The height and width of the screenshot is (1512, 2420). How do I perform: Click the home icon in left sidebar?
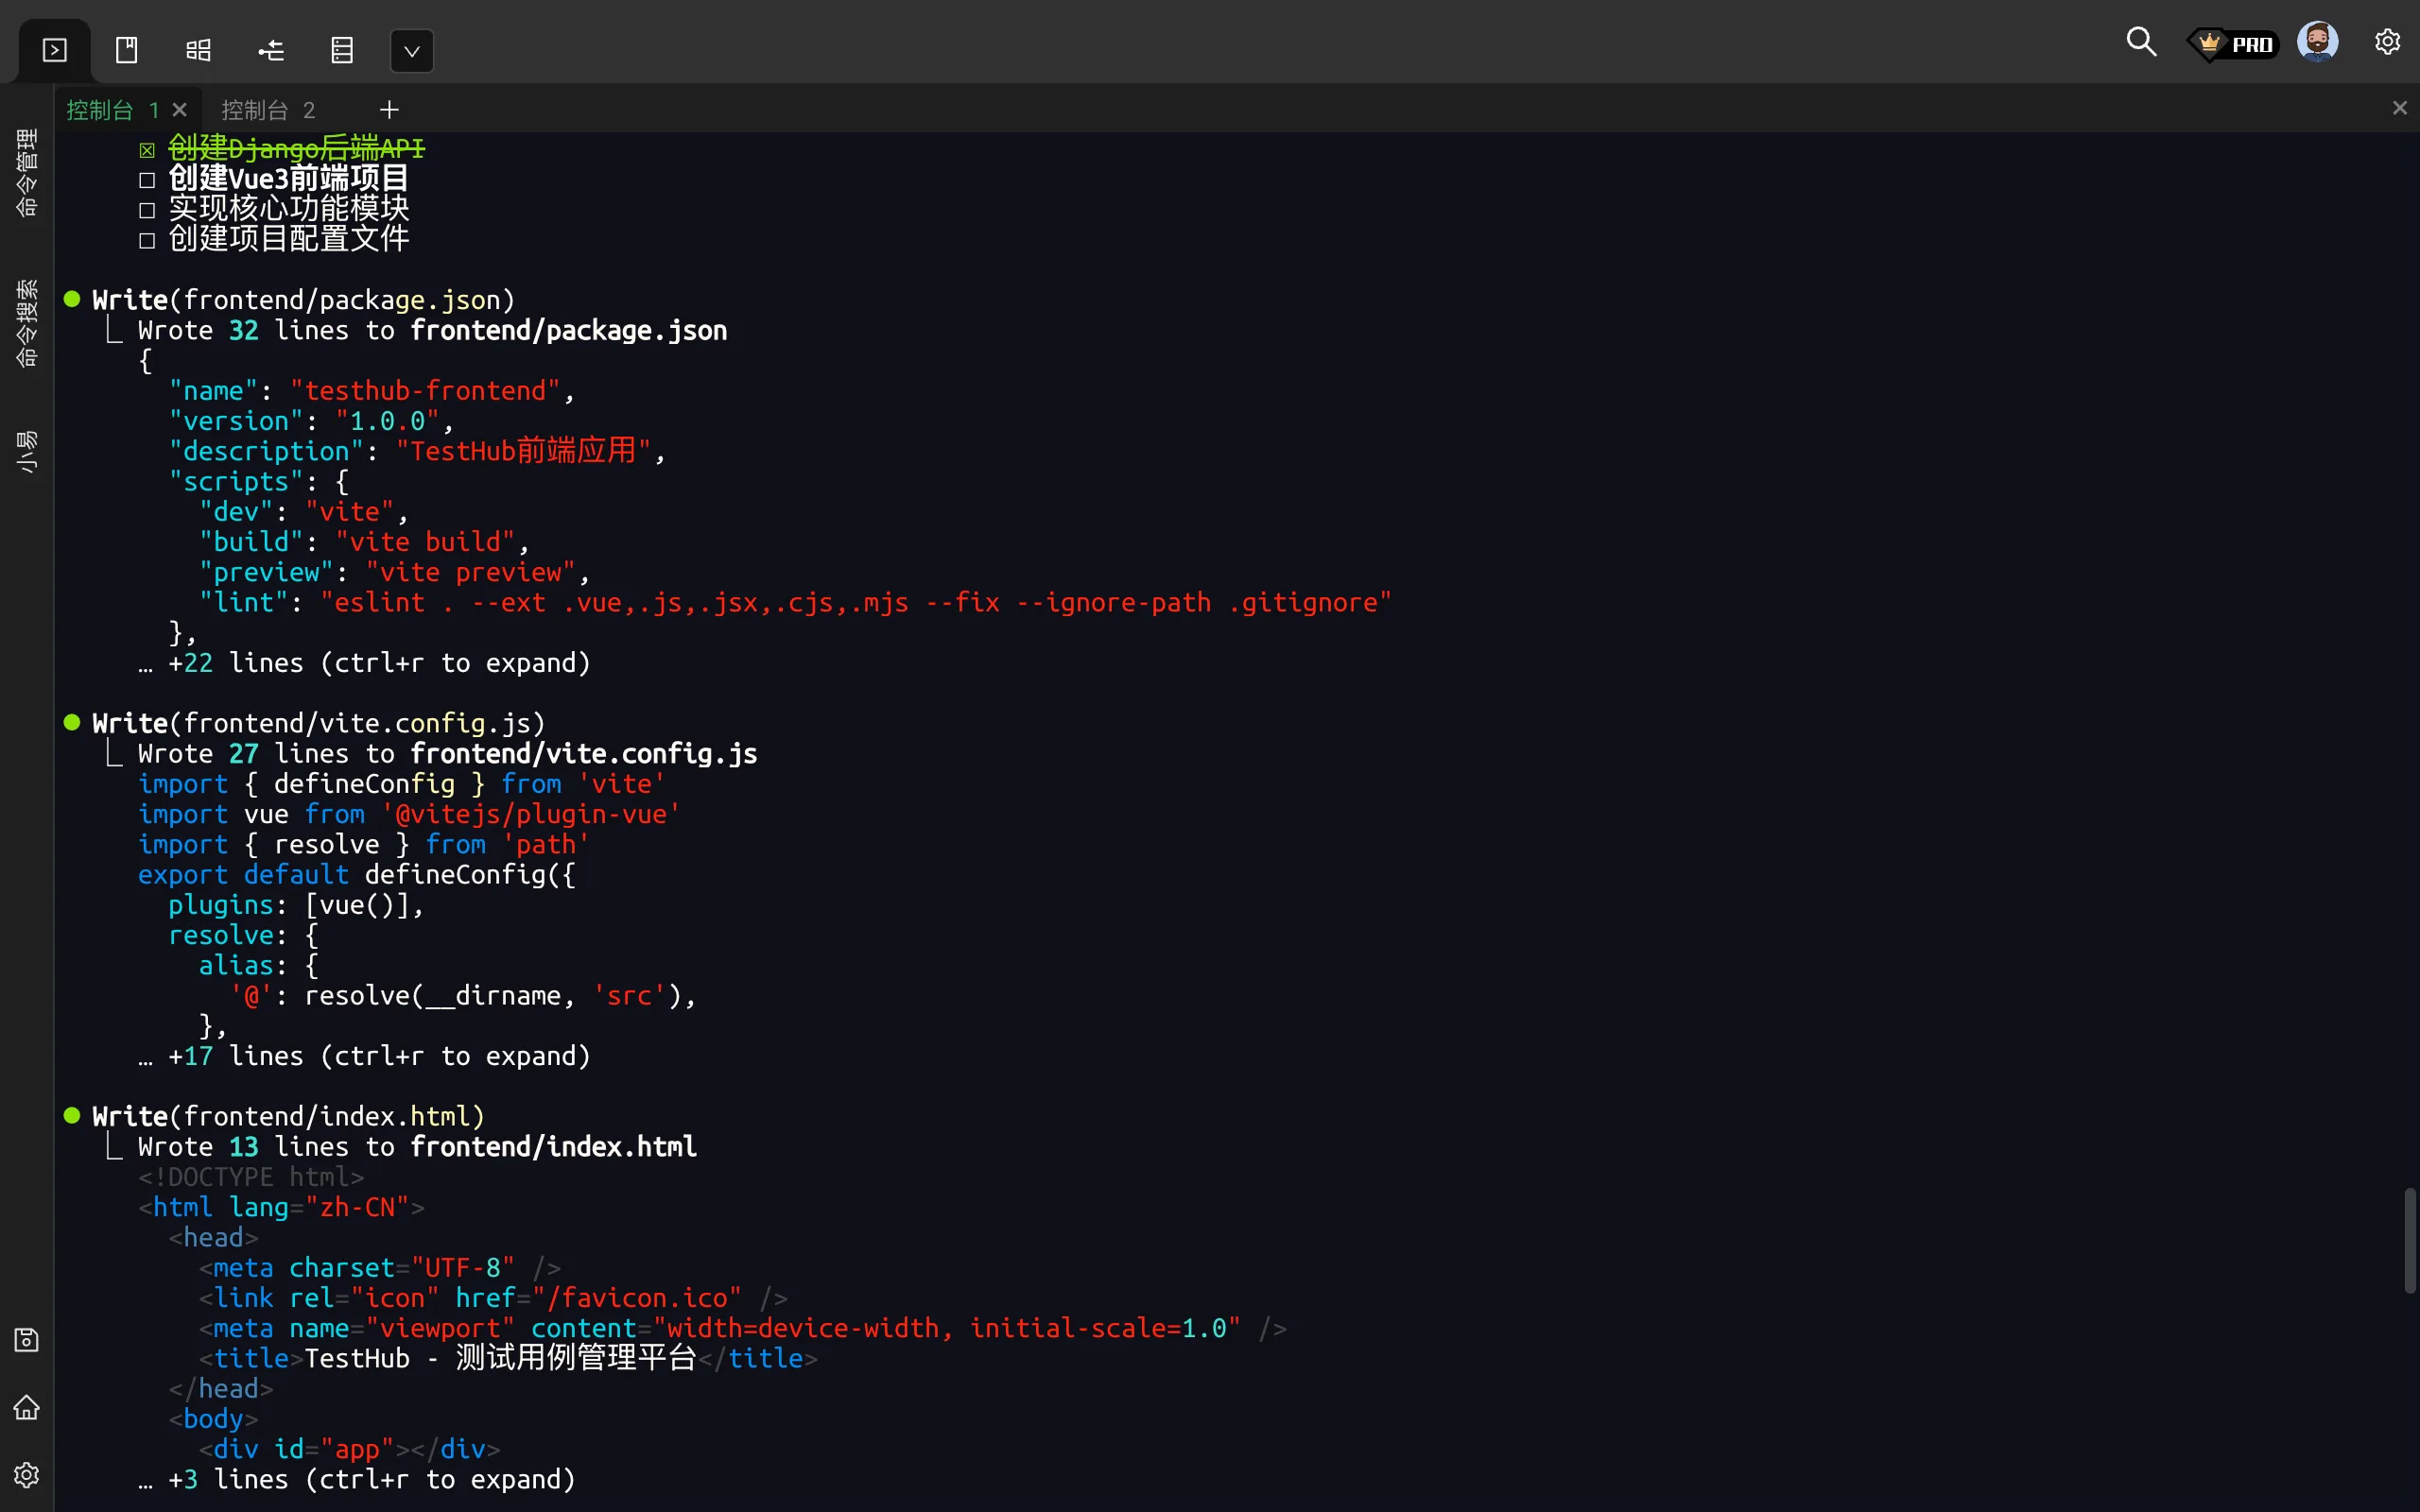[x=27, y=1407]
